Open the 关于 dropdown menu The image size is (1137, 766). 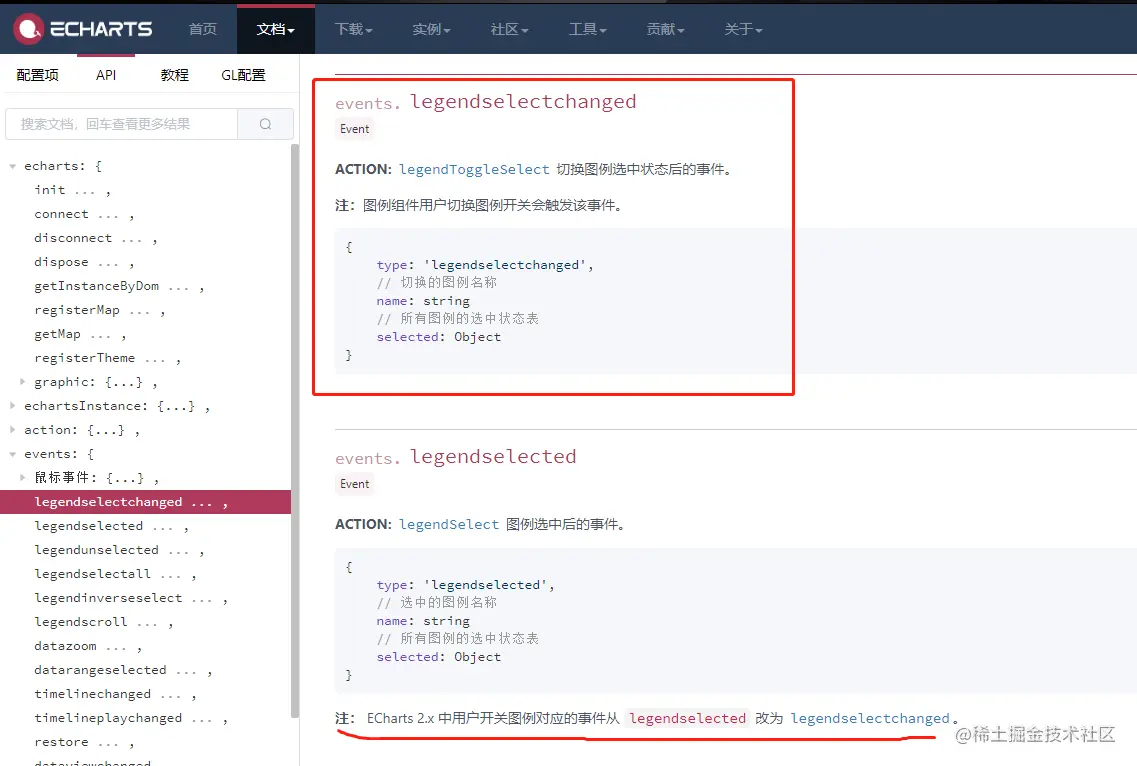pyautogui.click(x=743, y=29)
